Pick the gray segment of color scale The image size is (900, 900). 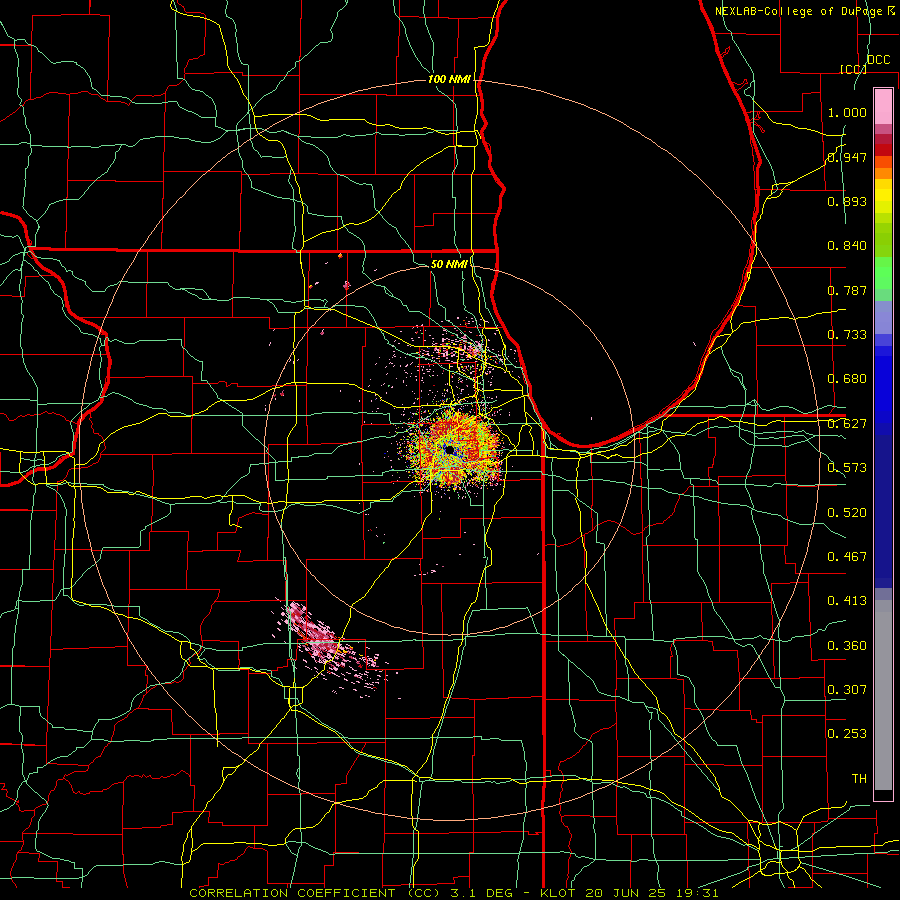[x=883, y=695]
